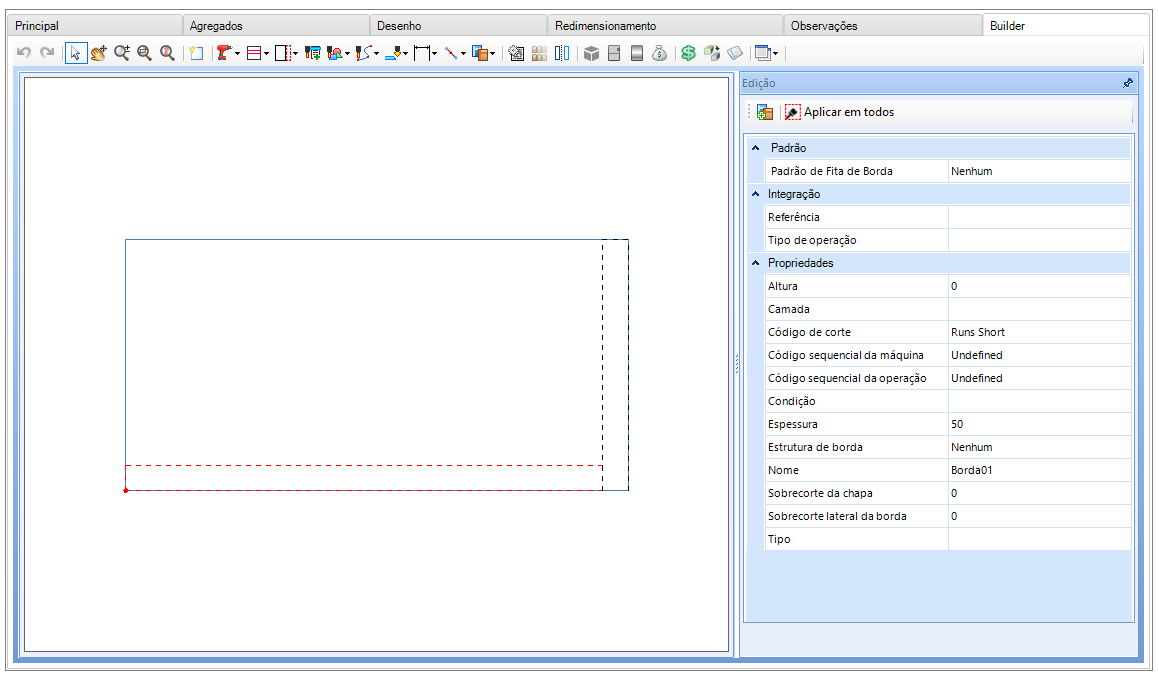The height and width of the screenshot is (675, 1159).
Task: Click the Espessura value field
Action: 1039,424
